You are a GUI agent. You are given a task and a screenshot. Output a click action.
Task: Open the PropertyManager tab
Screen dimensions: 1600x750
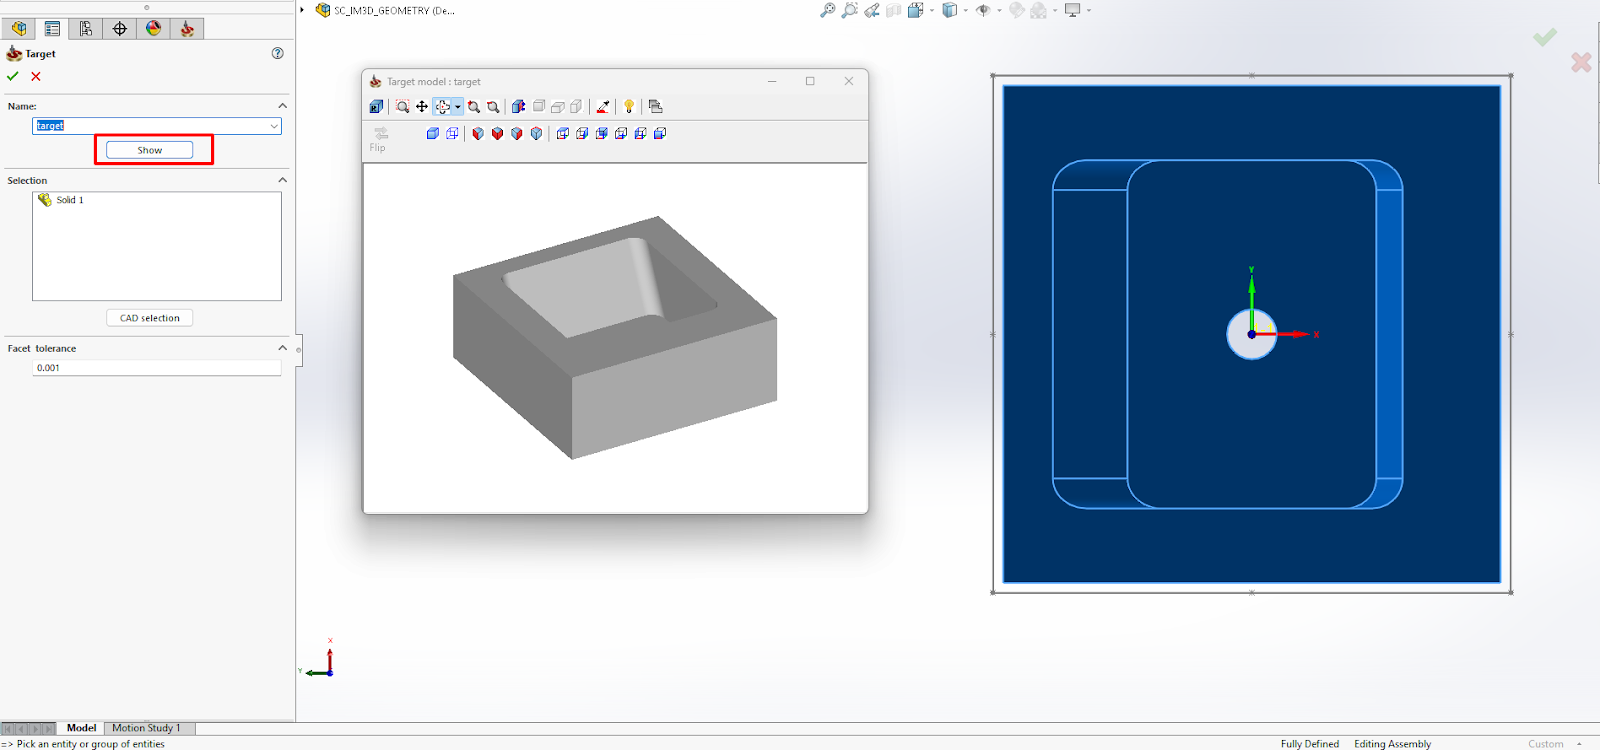[52, 28]
